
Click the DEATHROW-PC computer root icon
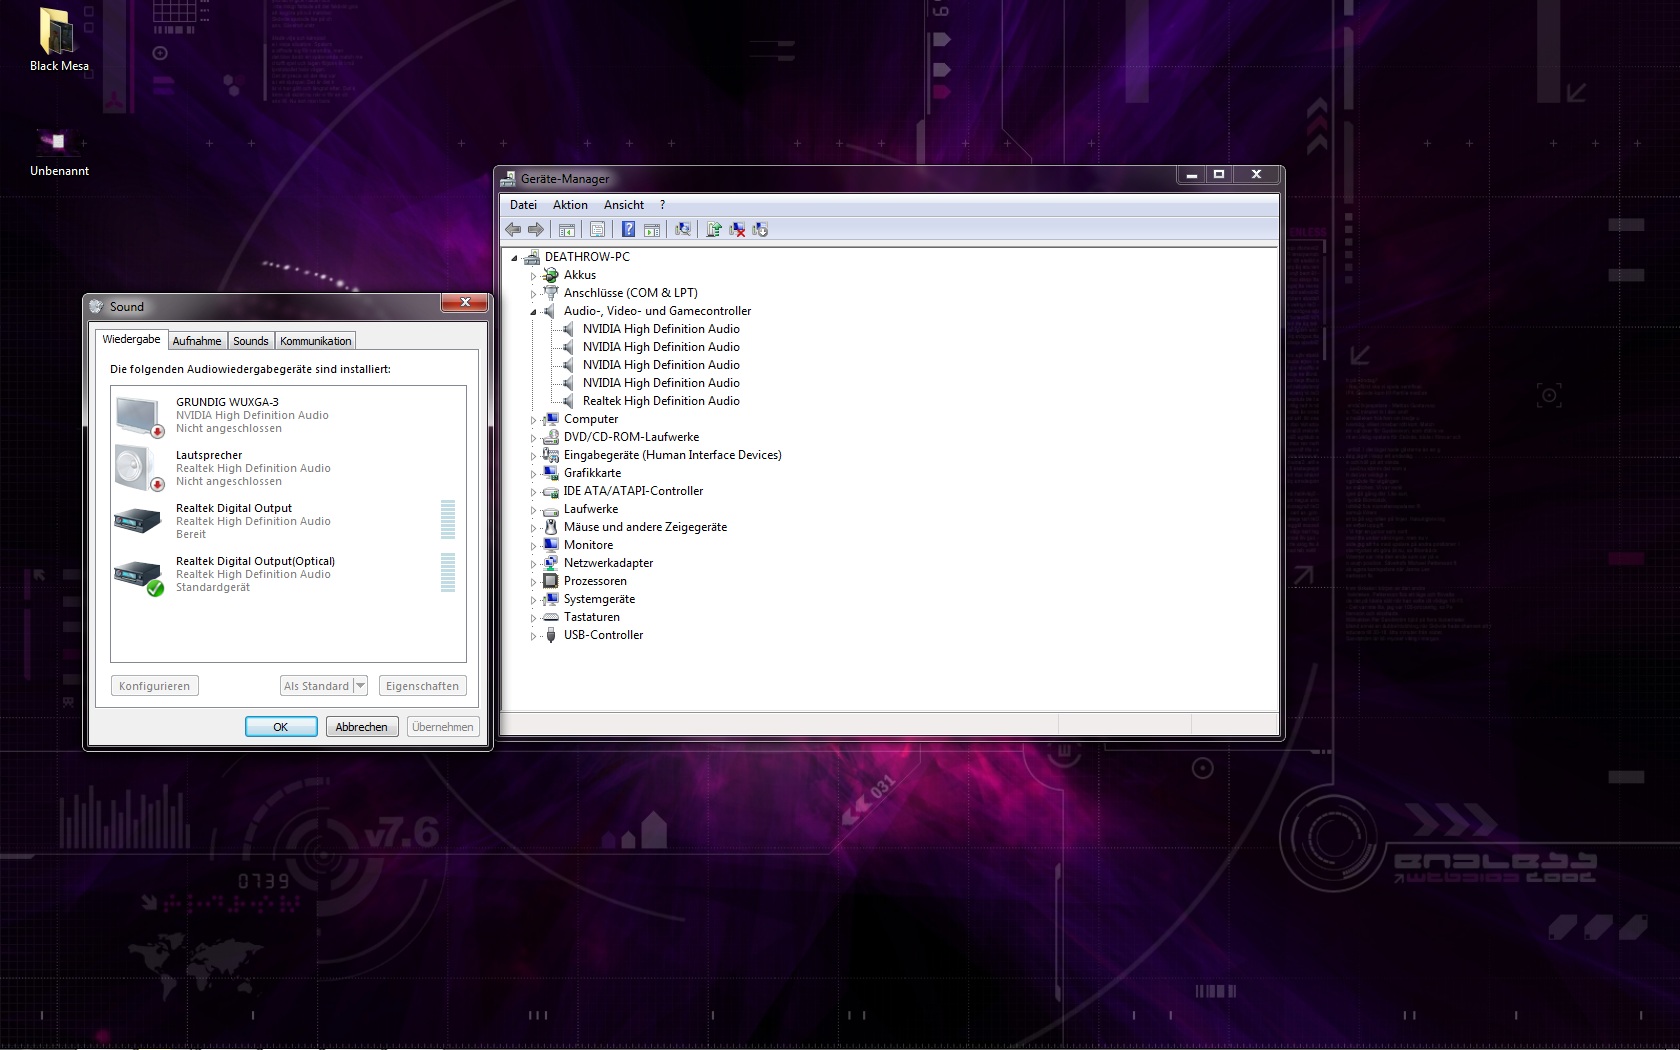point(532,257)
